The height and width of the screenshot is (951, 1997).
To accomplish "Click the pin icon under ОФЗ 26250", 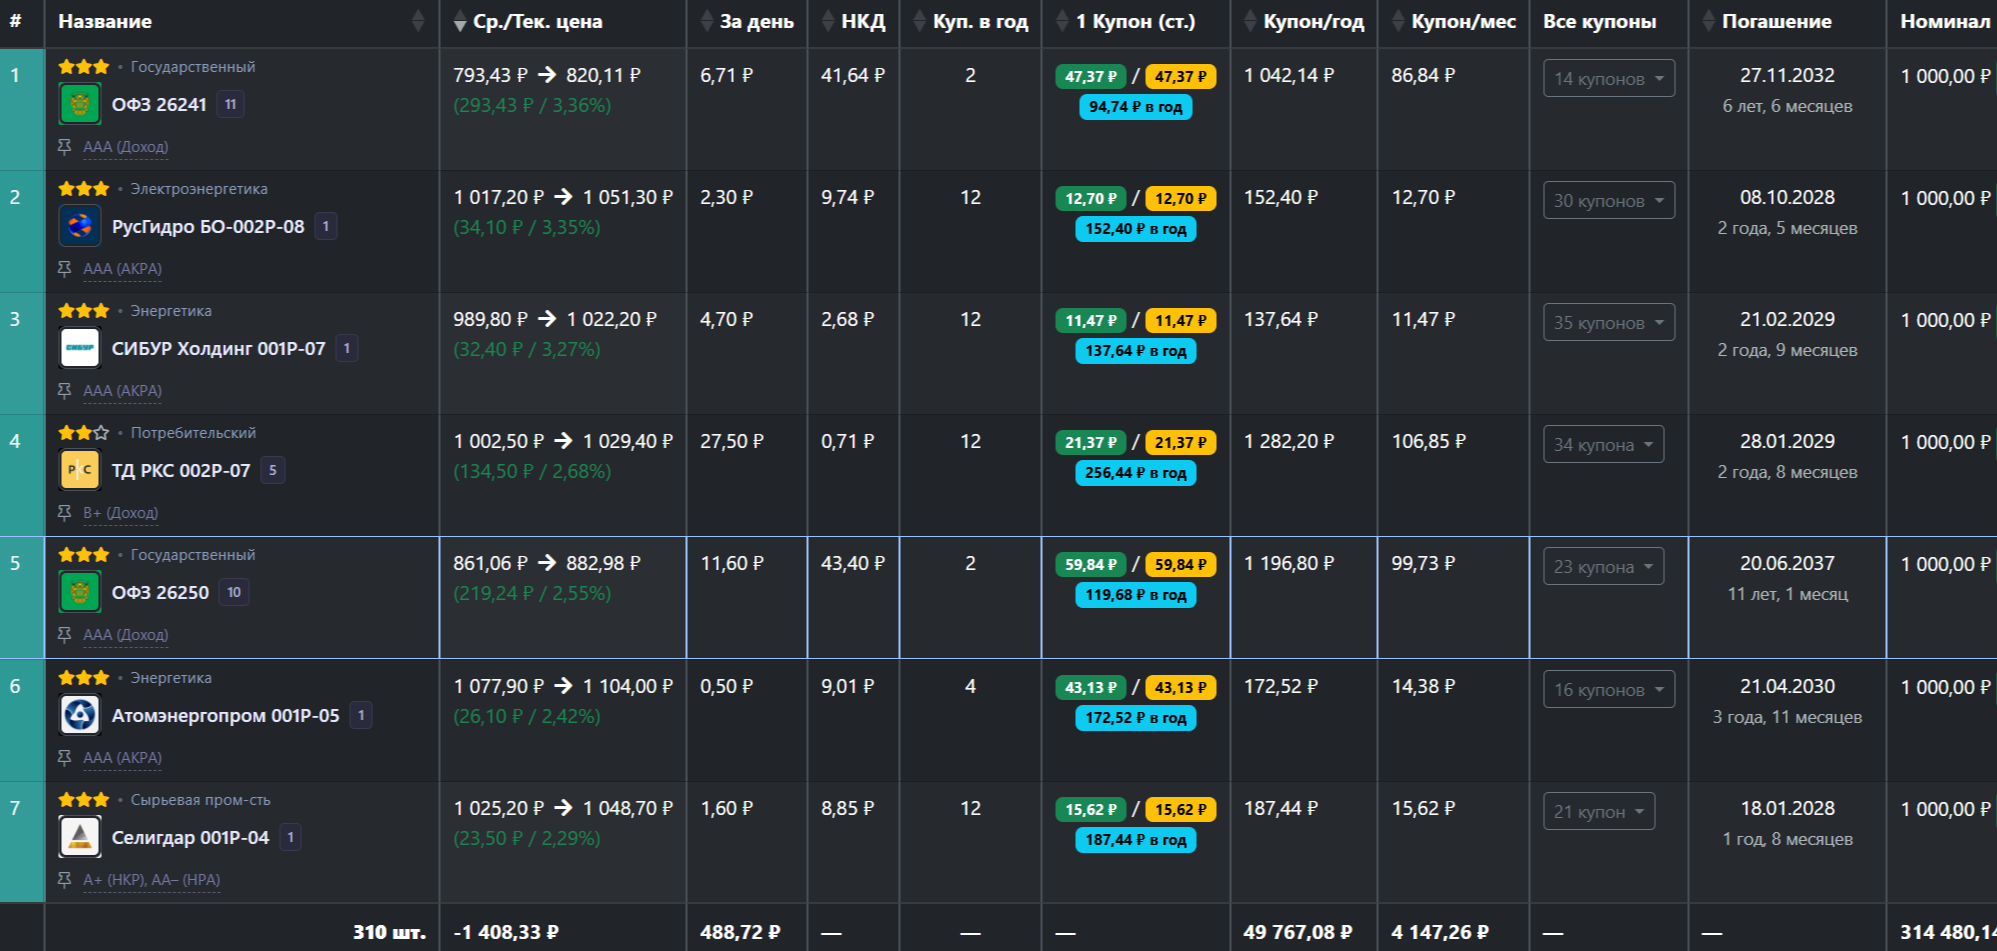I will click(65, 635).
